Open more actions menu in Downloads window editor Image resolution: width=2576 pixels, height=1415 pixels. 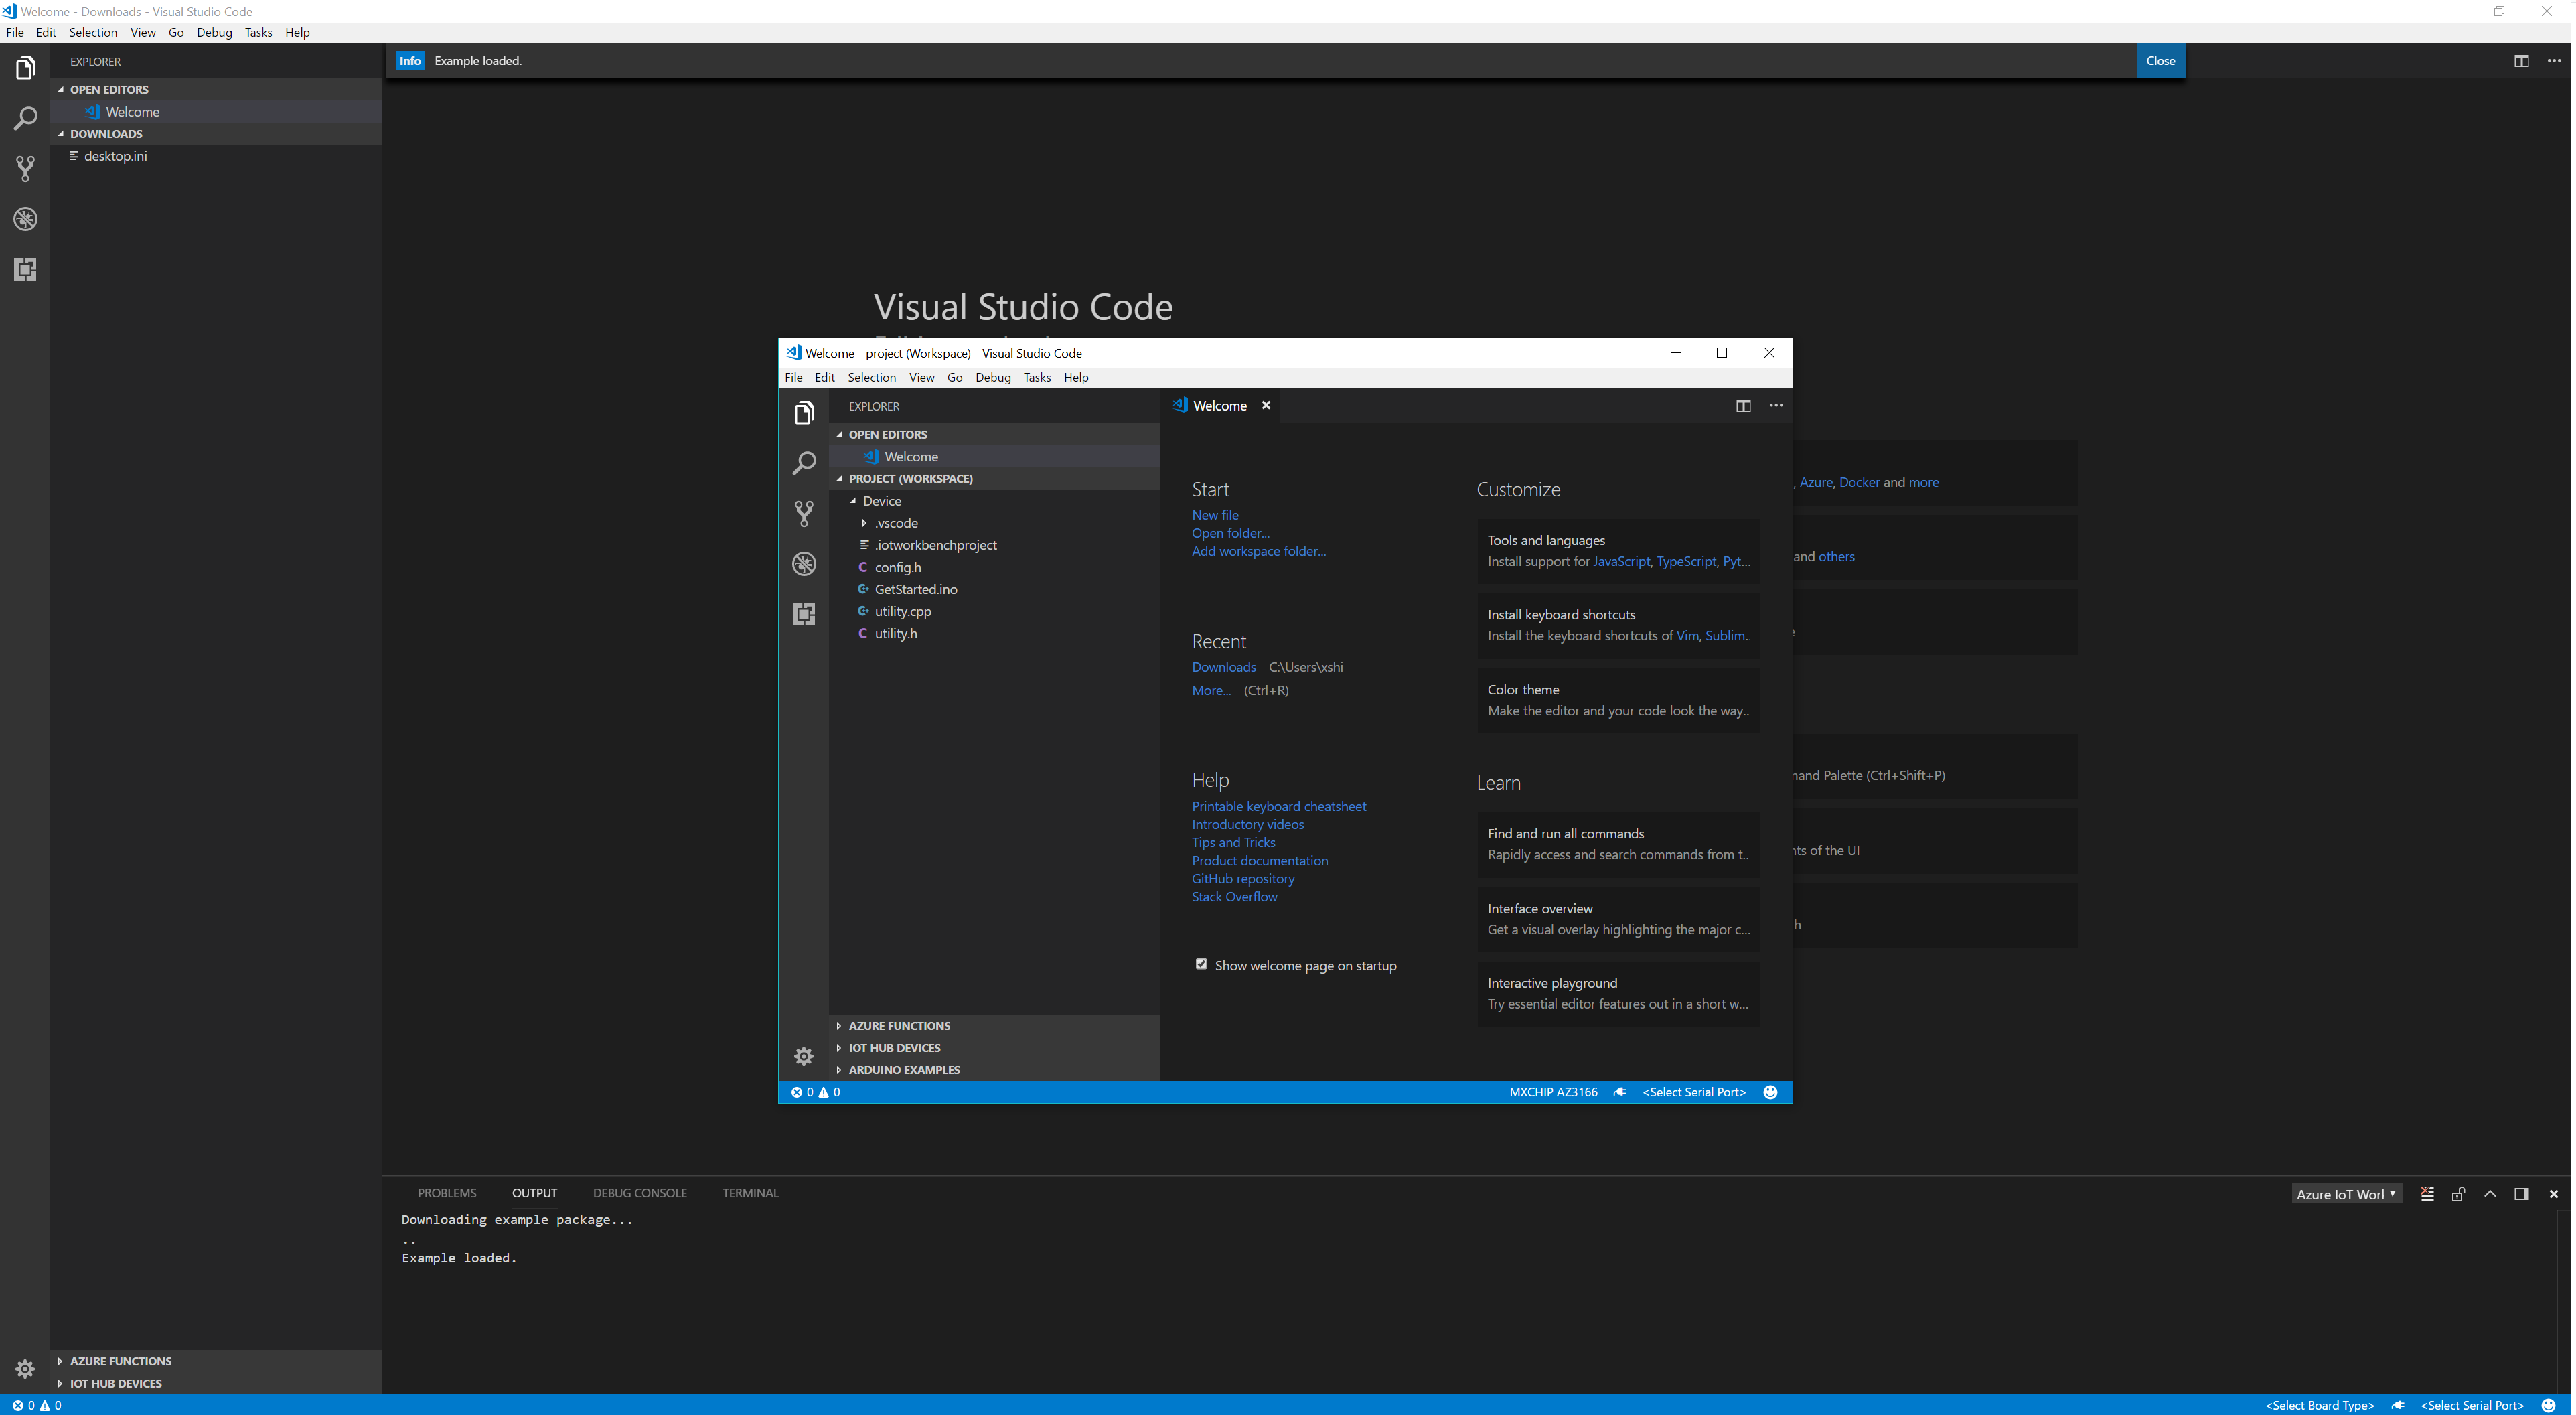[x=2554, y=61]
